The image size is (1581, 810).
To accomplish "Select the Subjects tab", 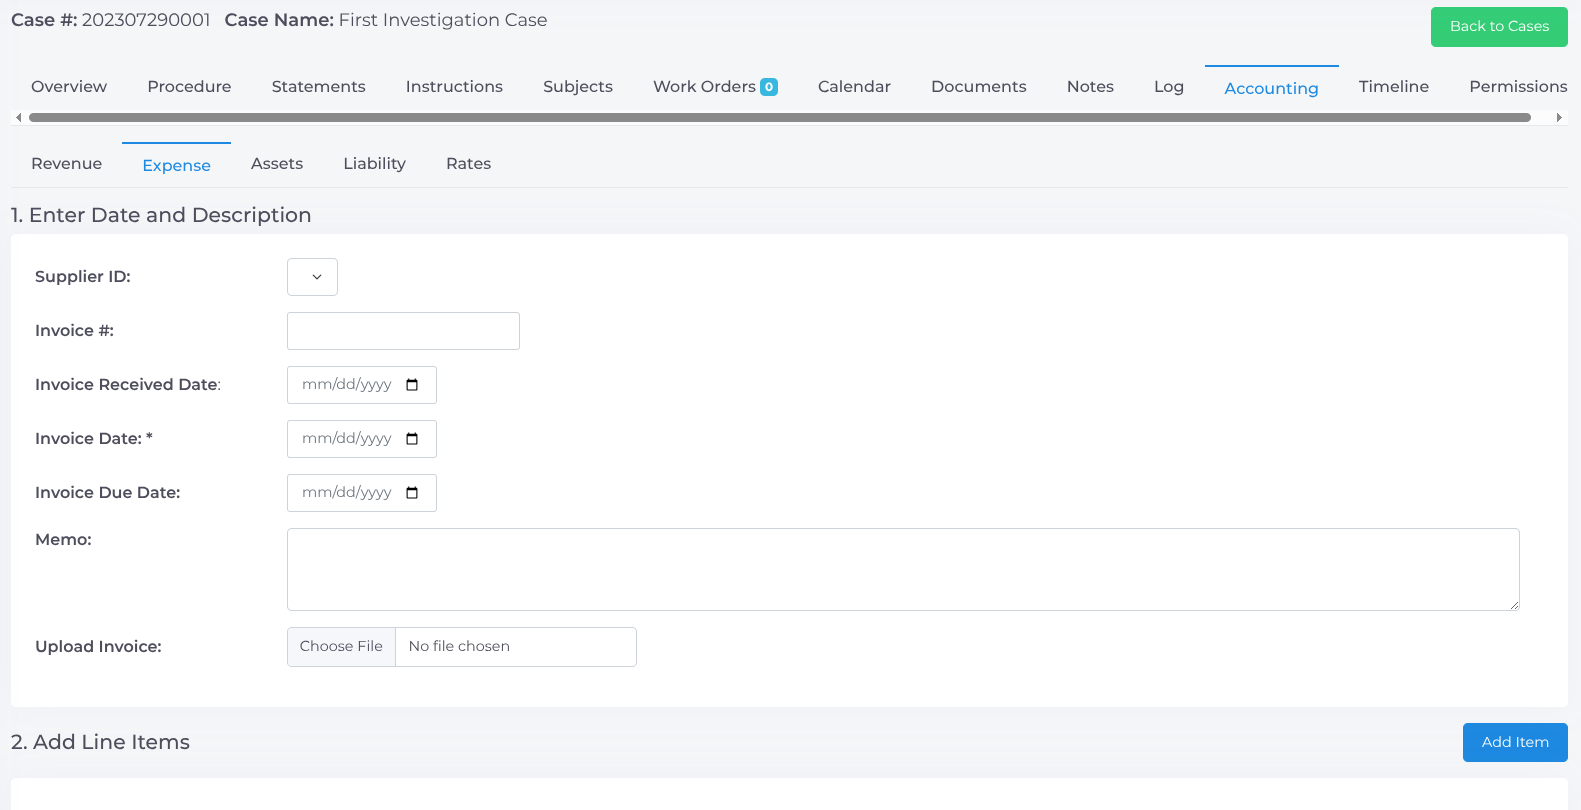I will coord(578,87).
